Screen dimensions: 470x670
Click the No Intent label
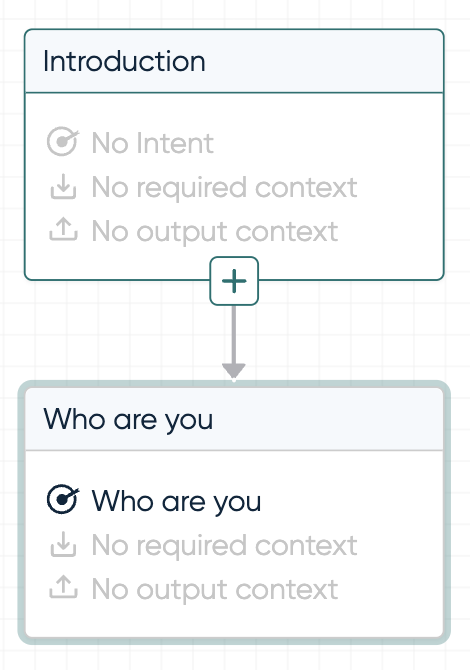coord(153,143)
